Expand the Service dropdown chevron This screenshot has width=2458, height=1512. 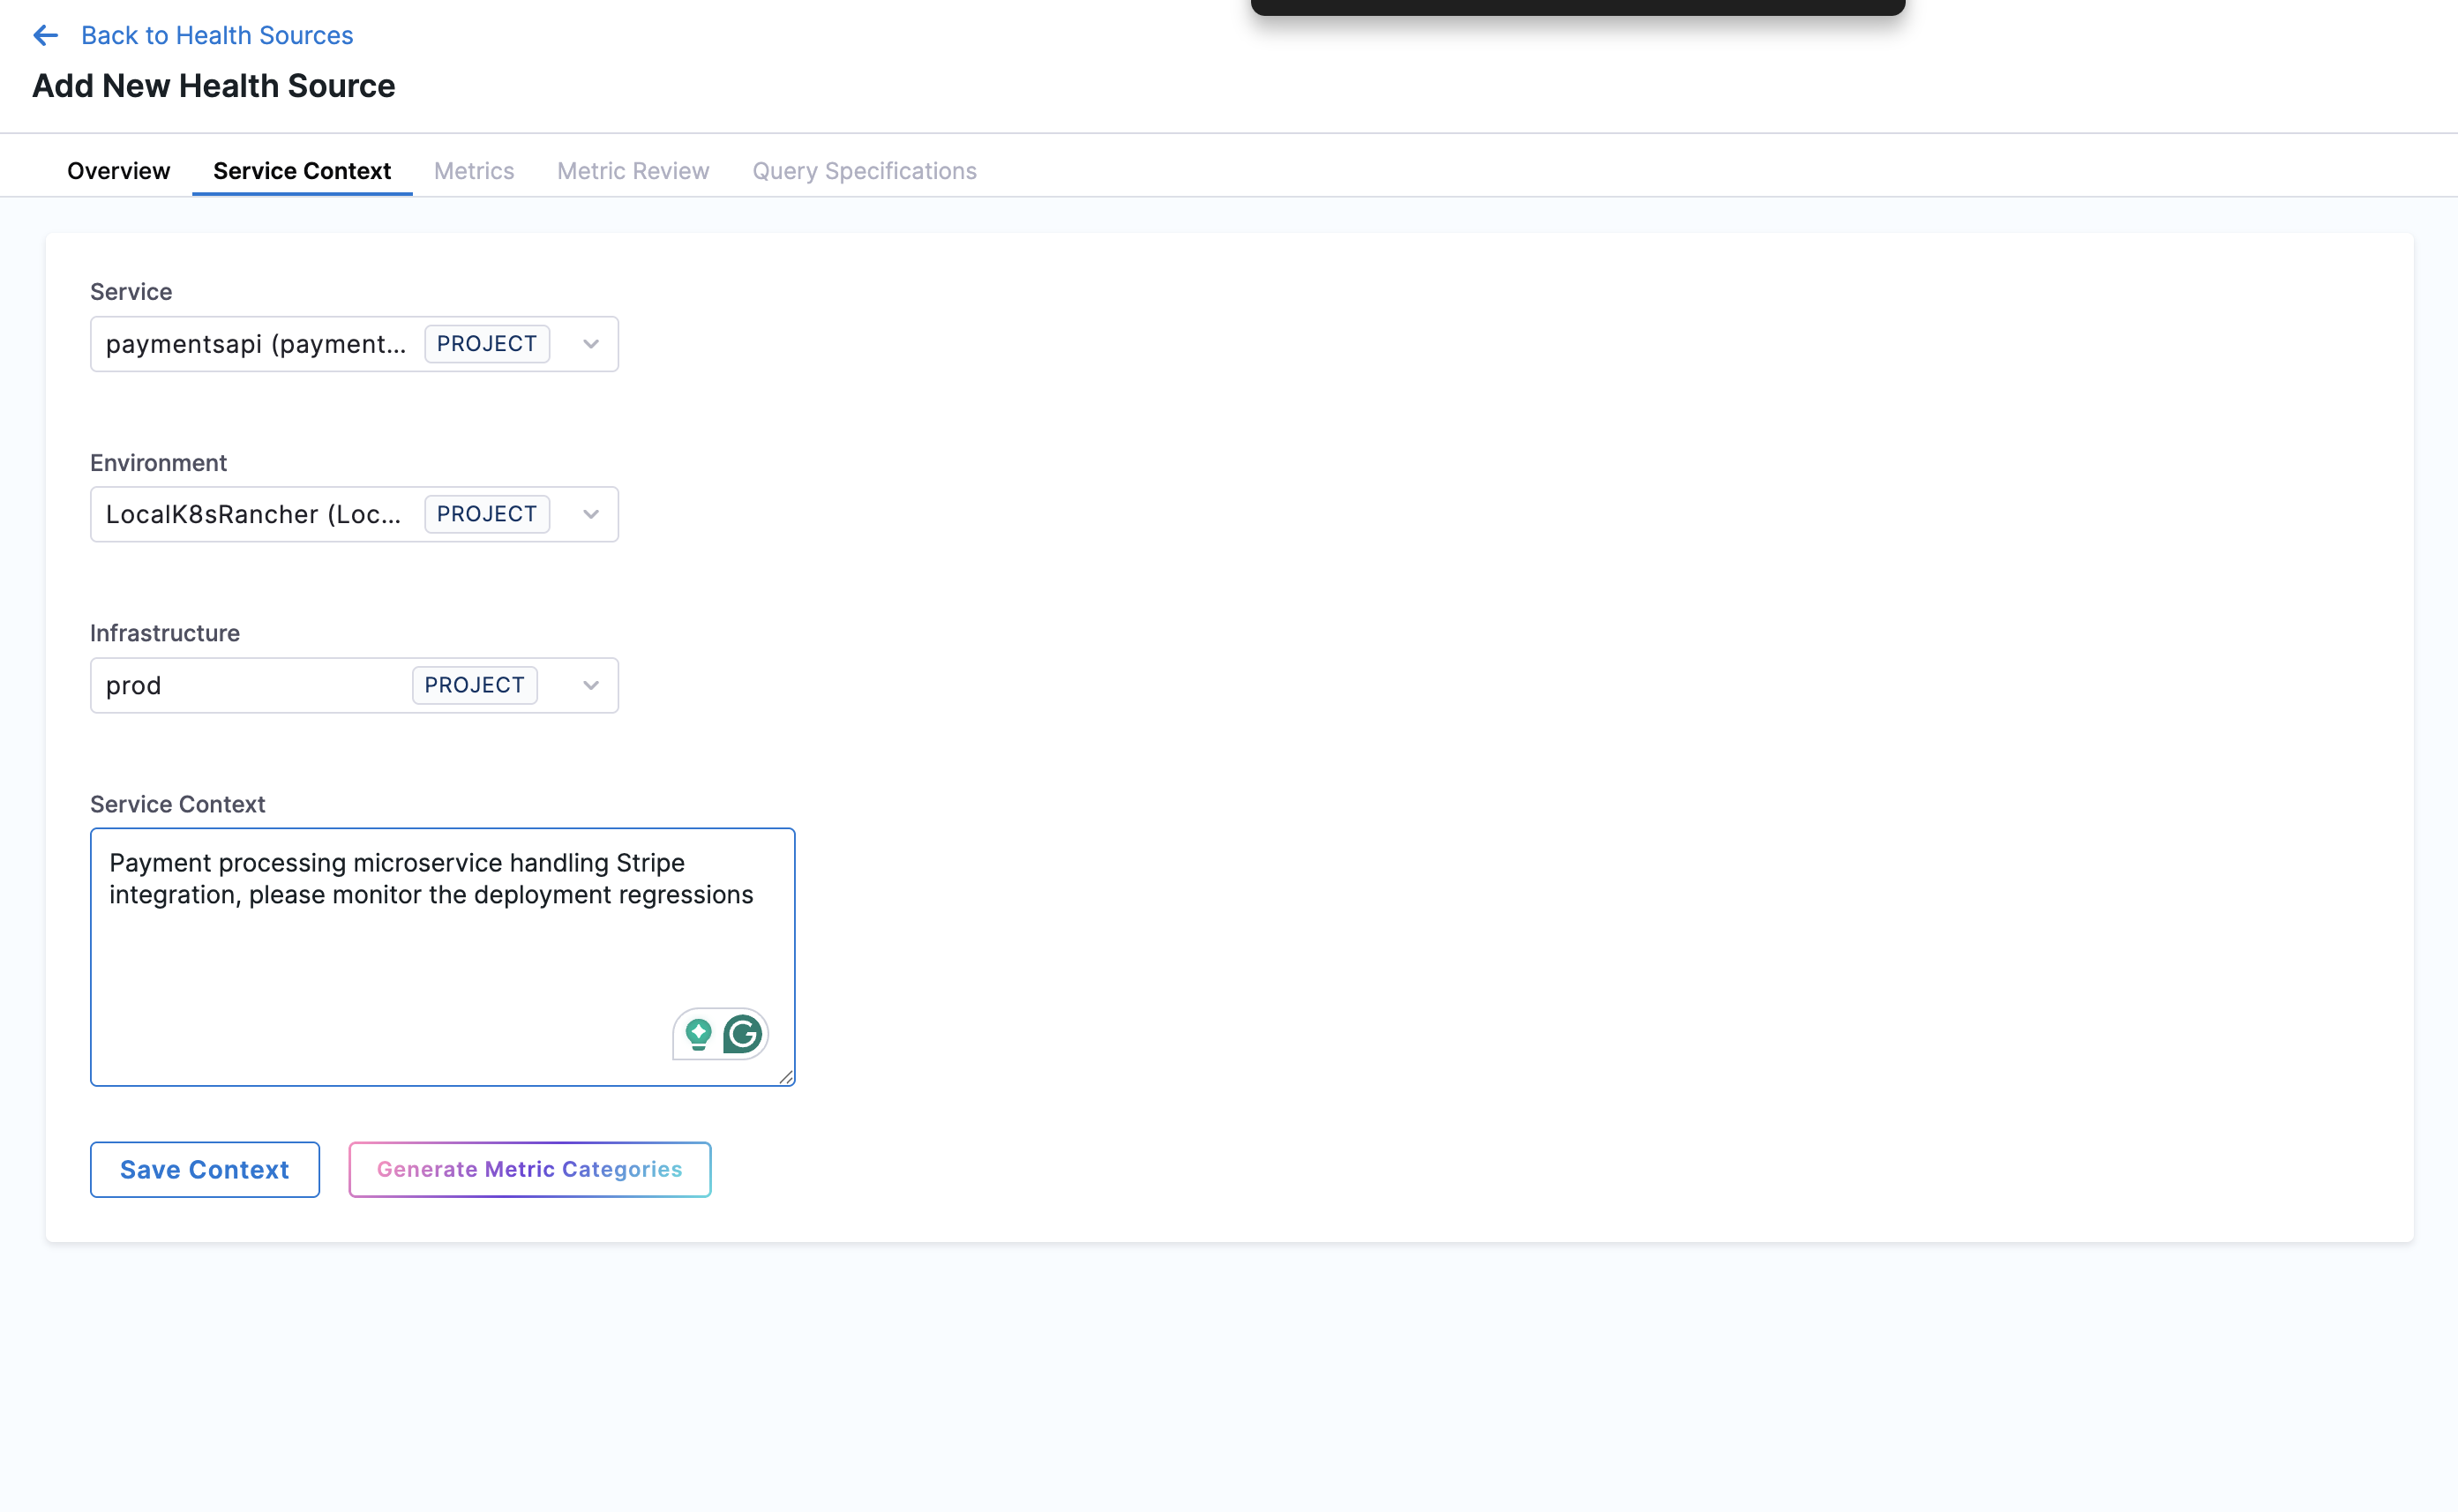click(591, 344)
